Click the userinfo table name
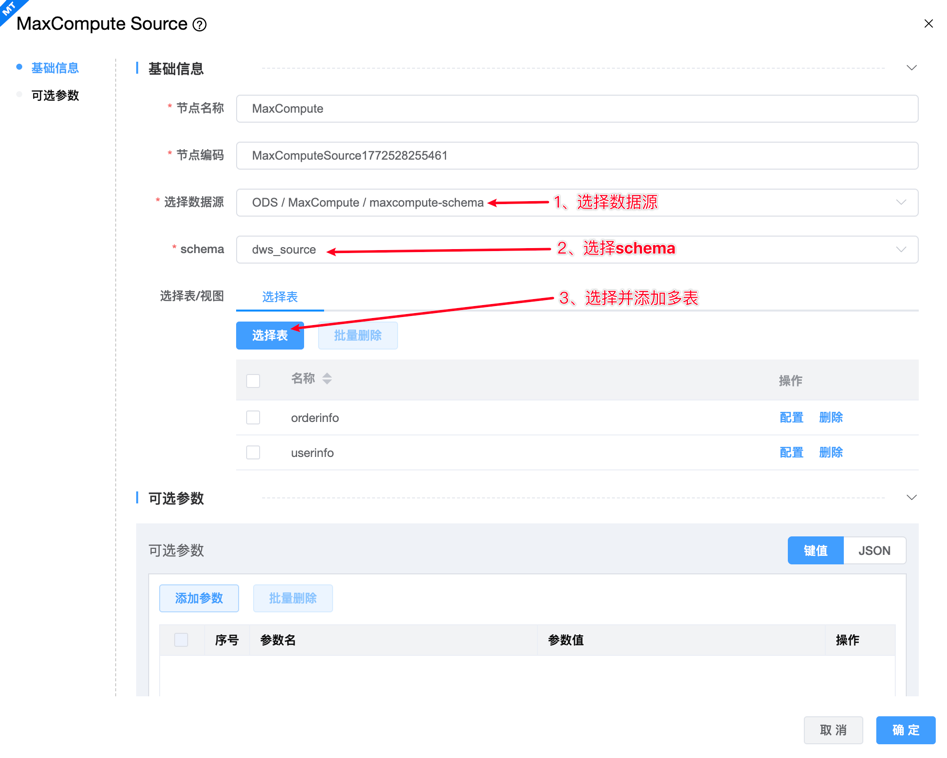This screenshot has width=947, height=758. pyautogui.click(x=312, y=453)
